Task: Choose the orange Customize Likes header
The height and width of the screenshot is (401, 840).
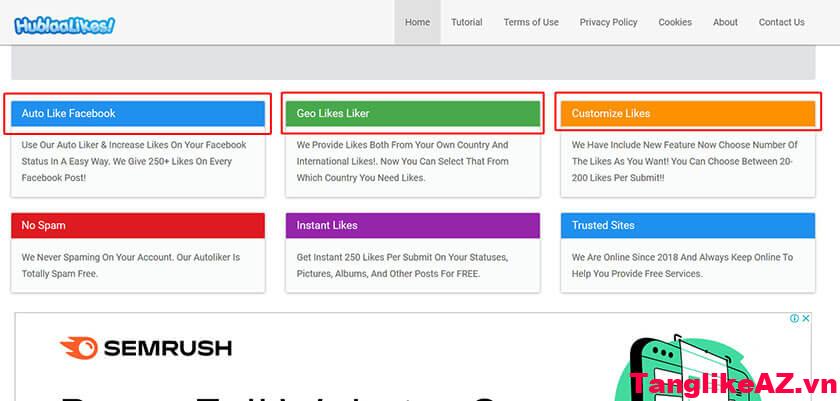Action: coord(688,114)
